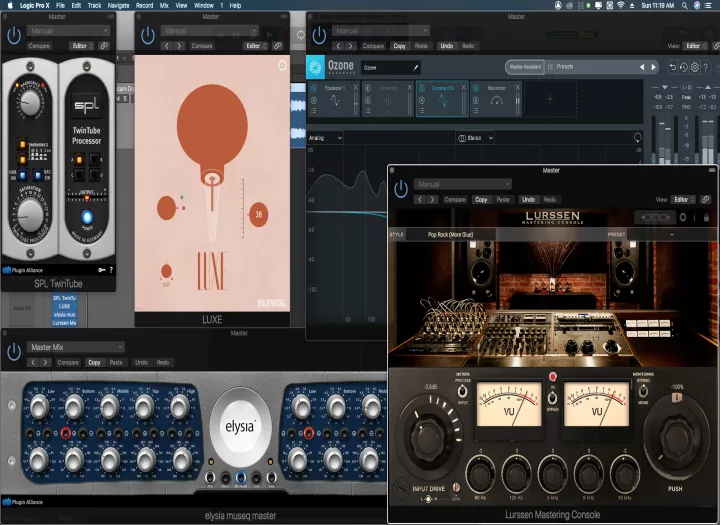Remove the Equalizer 1 module with its X
This screenshot has width=720, height=525.
pyautogui.click(x=355, y=87)
